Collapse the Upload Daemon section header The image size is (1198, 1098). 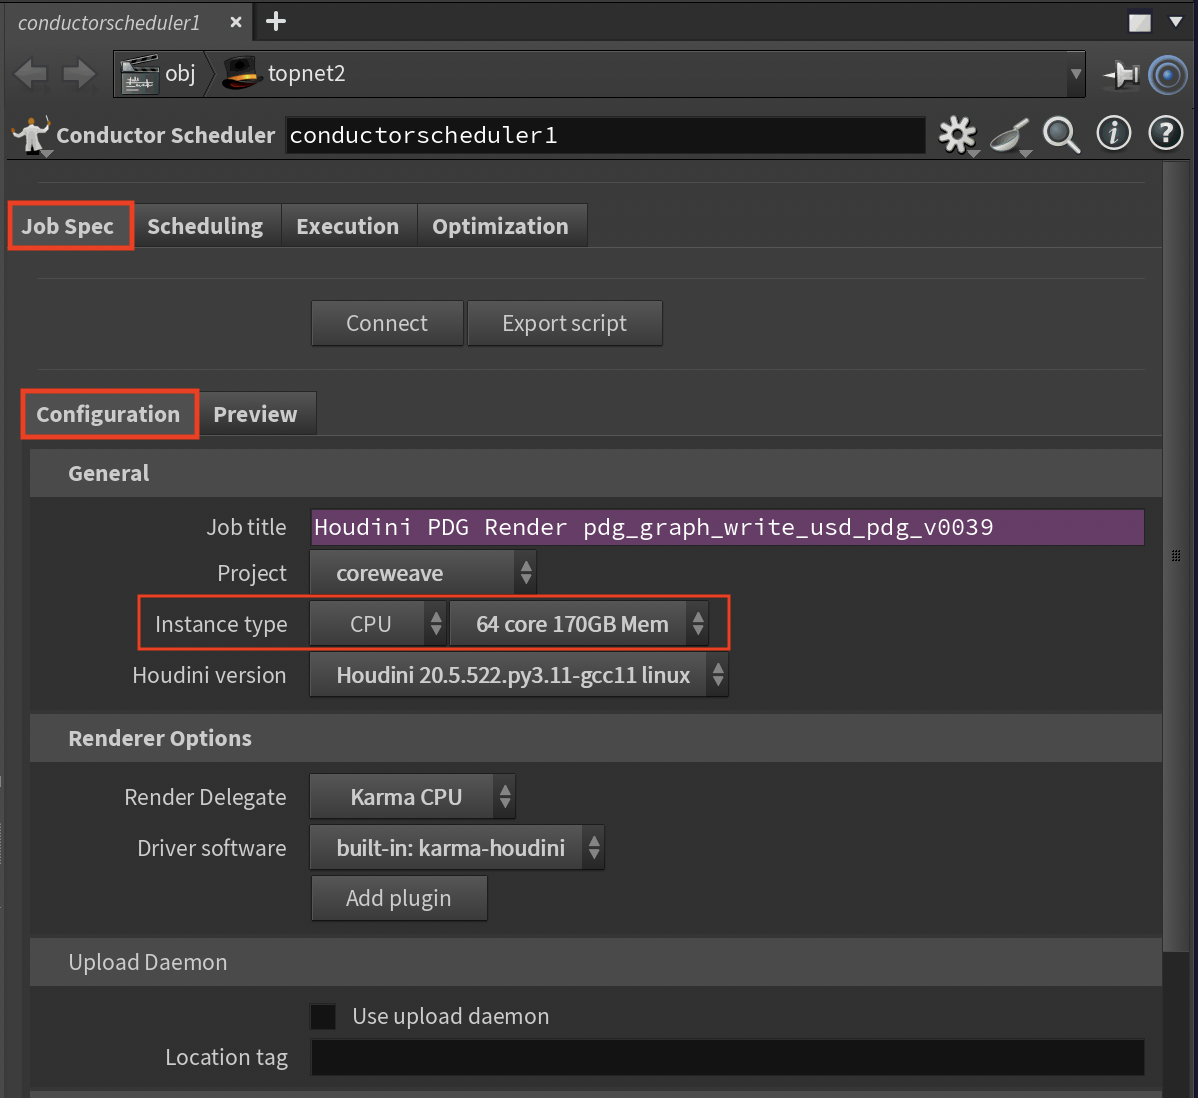click(596, 962)
